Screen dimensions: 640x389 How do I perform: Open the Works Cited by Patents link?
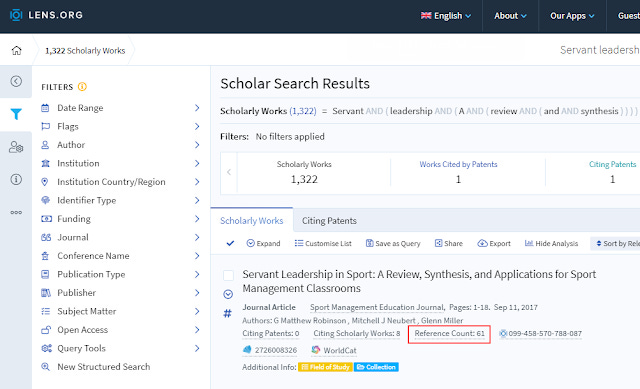coord(458,164)
